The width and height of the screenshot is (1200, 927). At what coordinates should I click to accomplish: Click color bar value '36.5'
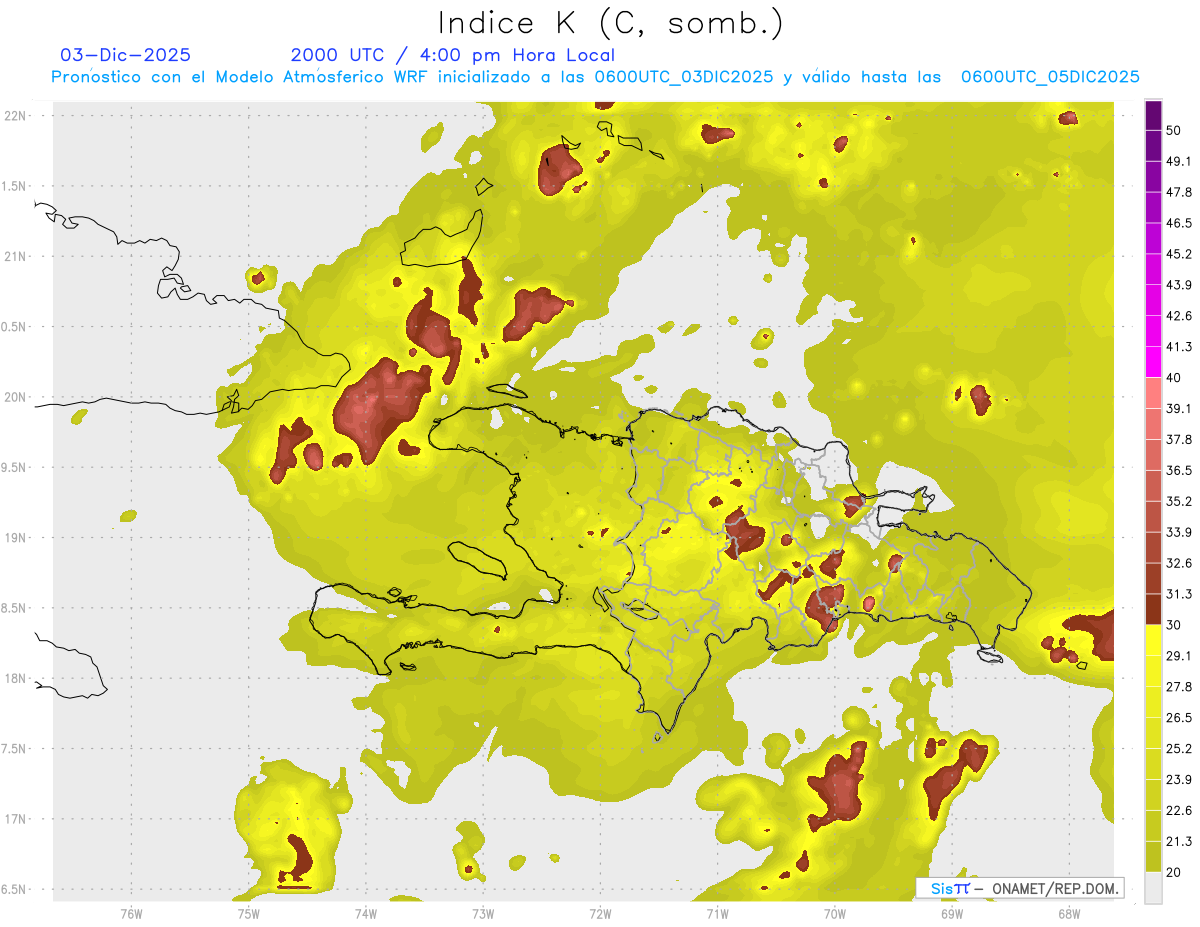1179,470
